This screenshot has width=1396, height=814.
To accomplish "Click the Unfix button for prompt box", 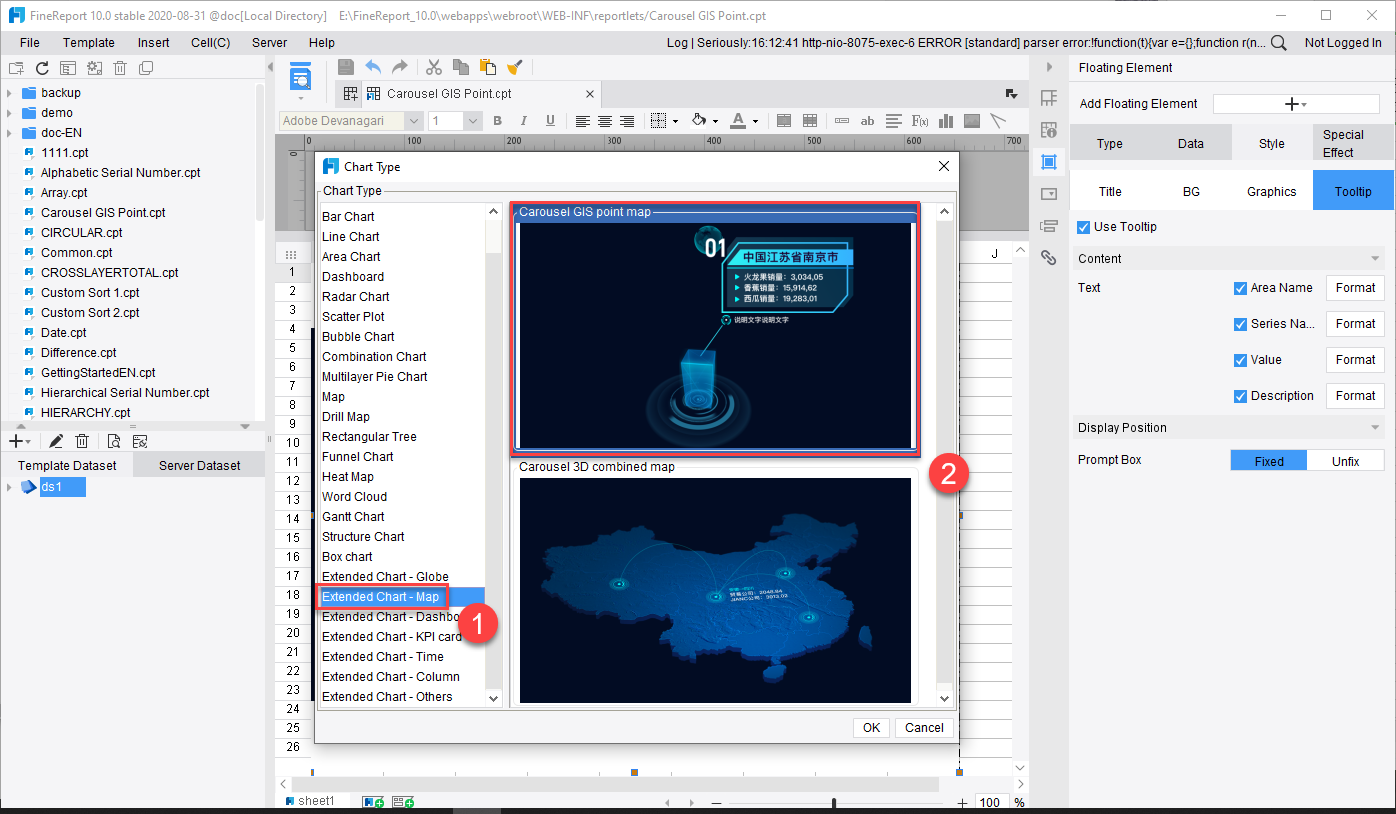I will (x=1345, y=459).
